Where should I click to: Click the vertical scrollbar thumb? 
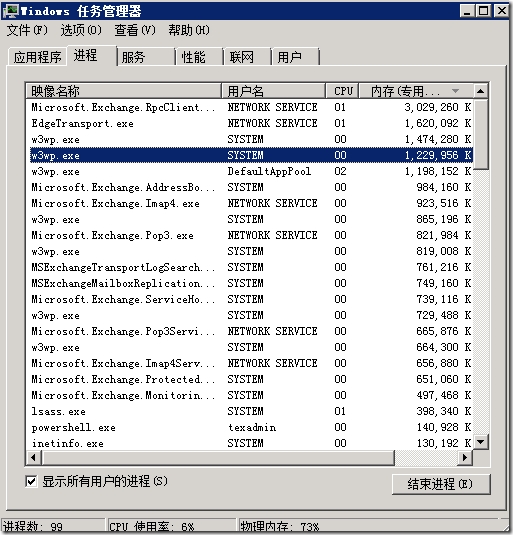point(481,134)
